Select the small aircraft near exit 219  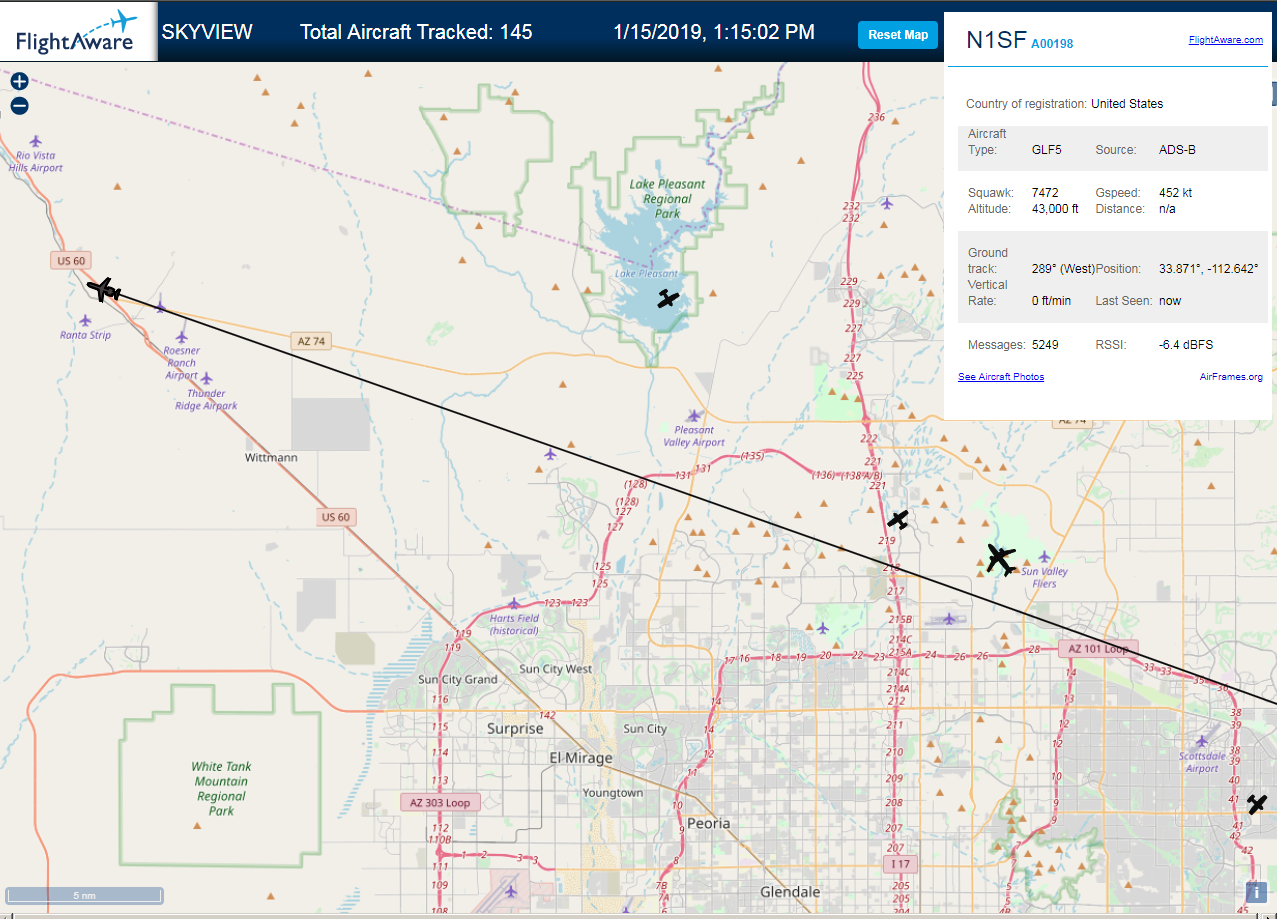(898, 520)
